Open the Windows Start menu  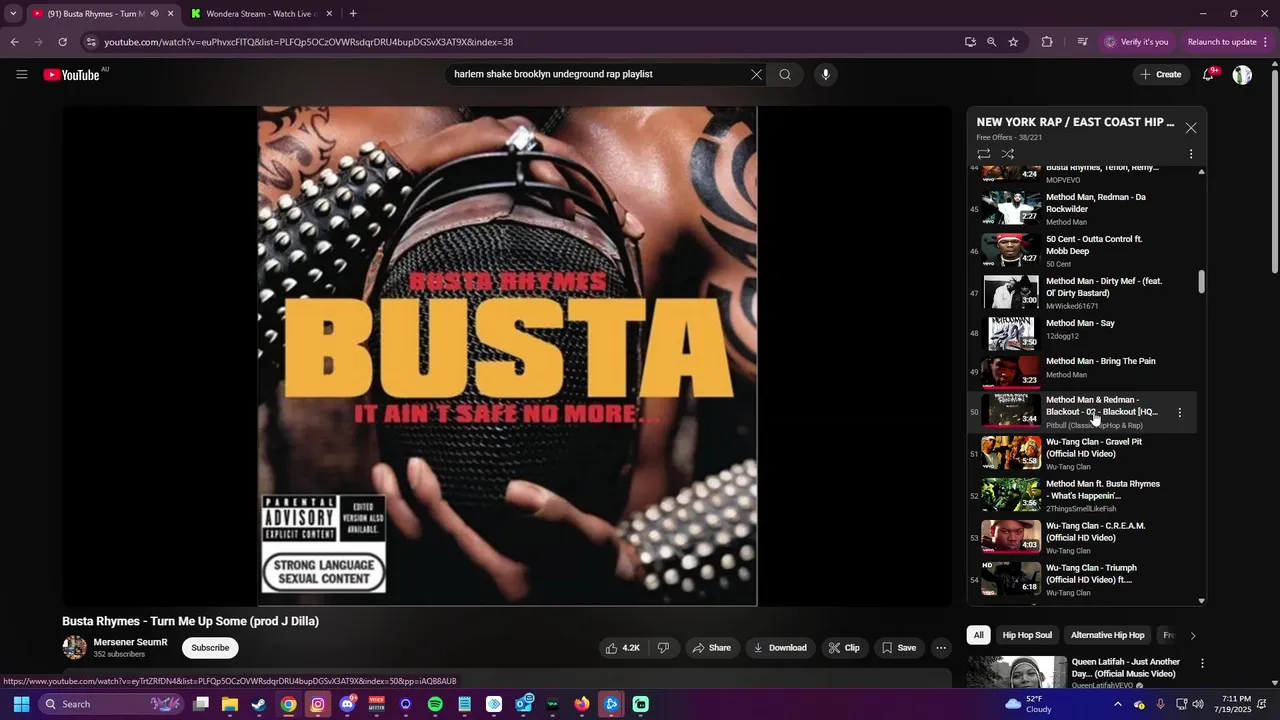21,704
